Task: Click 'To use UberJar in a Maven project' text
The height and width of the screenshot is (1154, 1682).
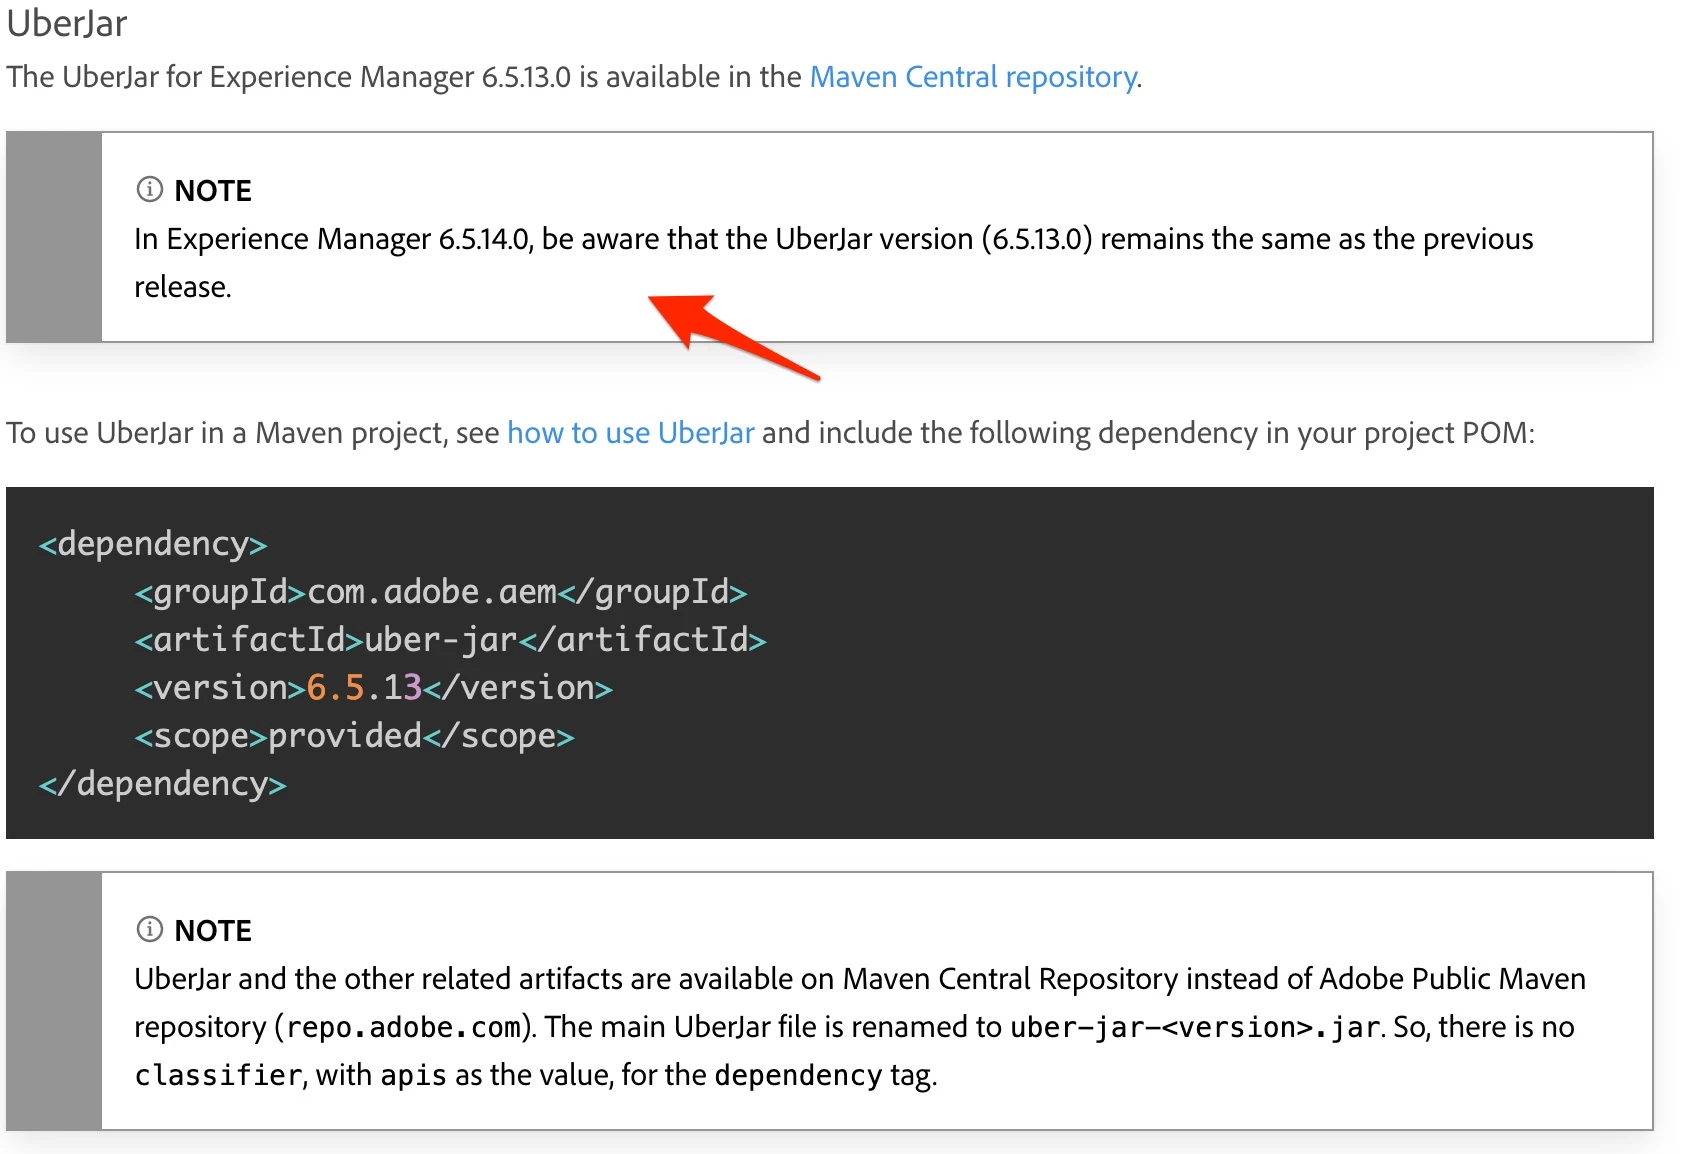Action: pos(225,433)
